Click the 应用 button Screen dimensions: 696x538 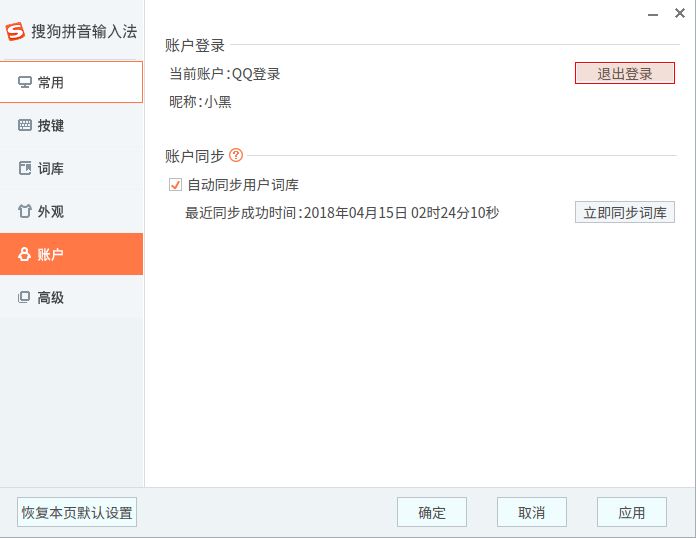(x=631, y=512)
